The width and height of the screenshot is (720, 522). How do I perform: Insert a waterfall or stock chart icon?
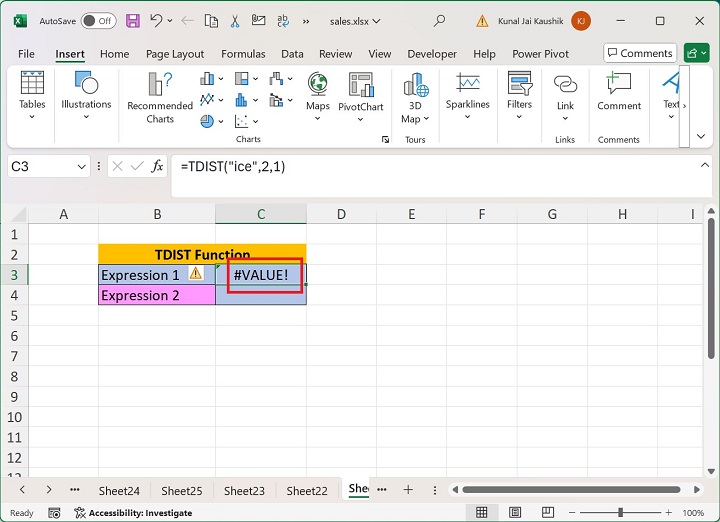point(276,79)
